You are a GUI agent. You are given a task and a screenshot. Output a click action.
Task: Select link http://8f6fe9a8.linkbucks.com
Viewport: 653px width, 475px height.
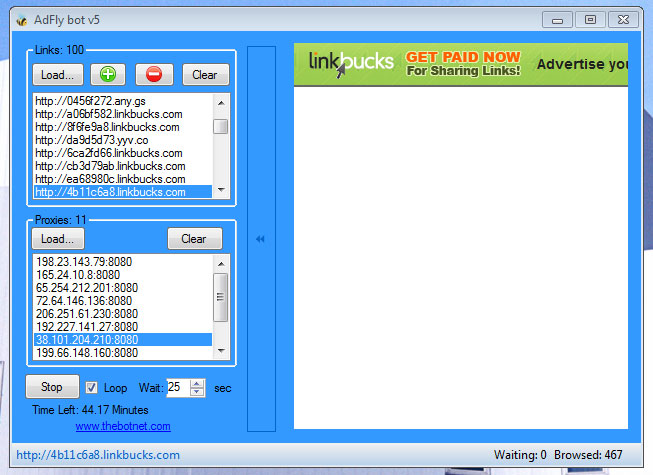(x=123, y=127)
